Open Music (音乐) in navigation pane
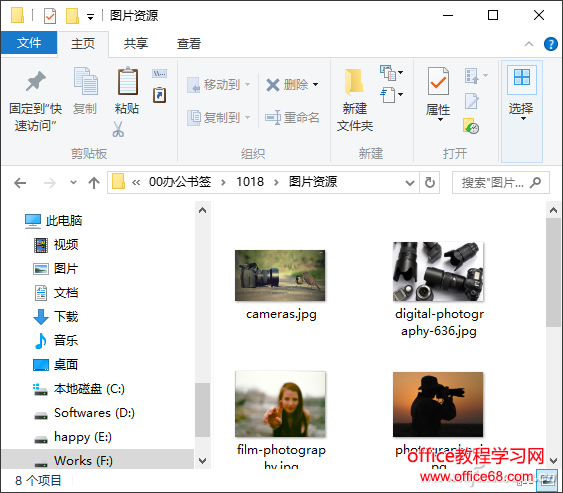Screen dimensions: 563x493 coord(56,340)
